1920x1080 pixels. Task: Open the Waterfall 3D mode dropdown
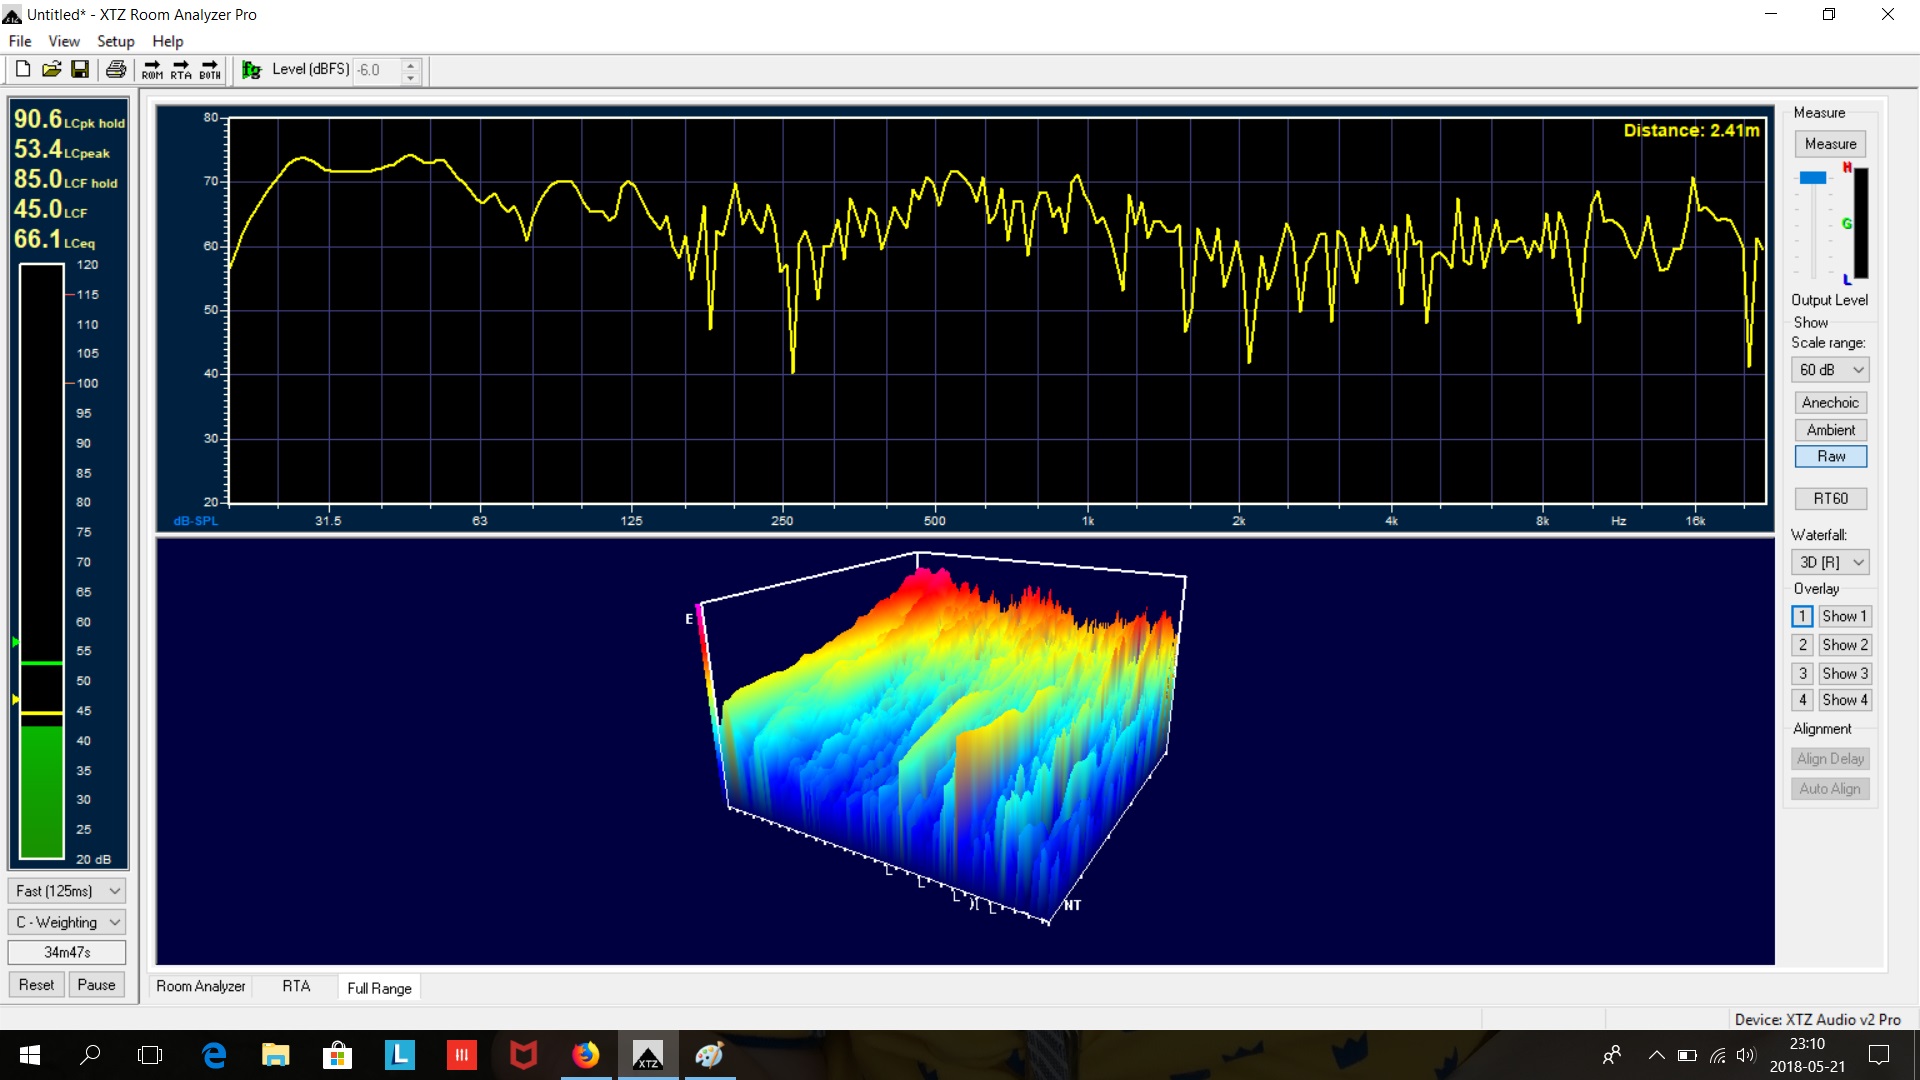point(1830,562)
